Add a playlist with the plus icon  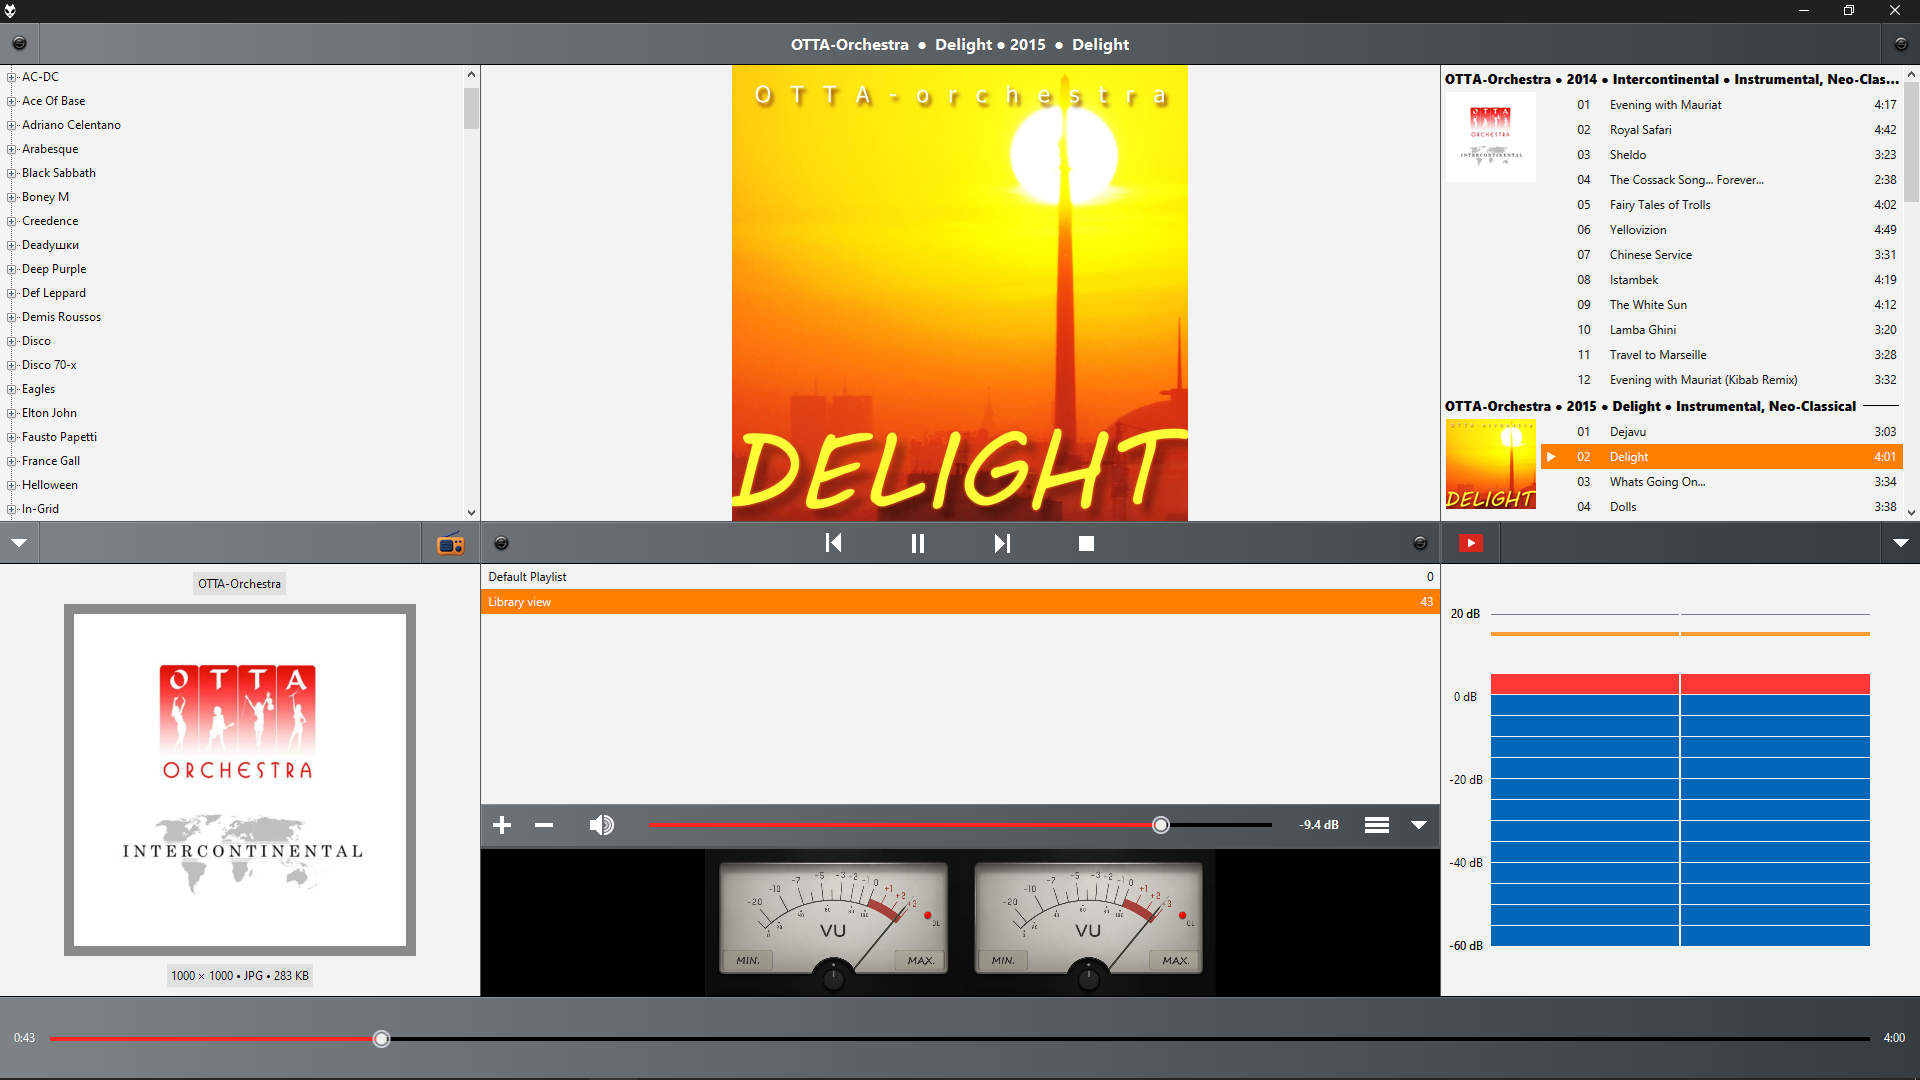(x=502, y=825)
